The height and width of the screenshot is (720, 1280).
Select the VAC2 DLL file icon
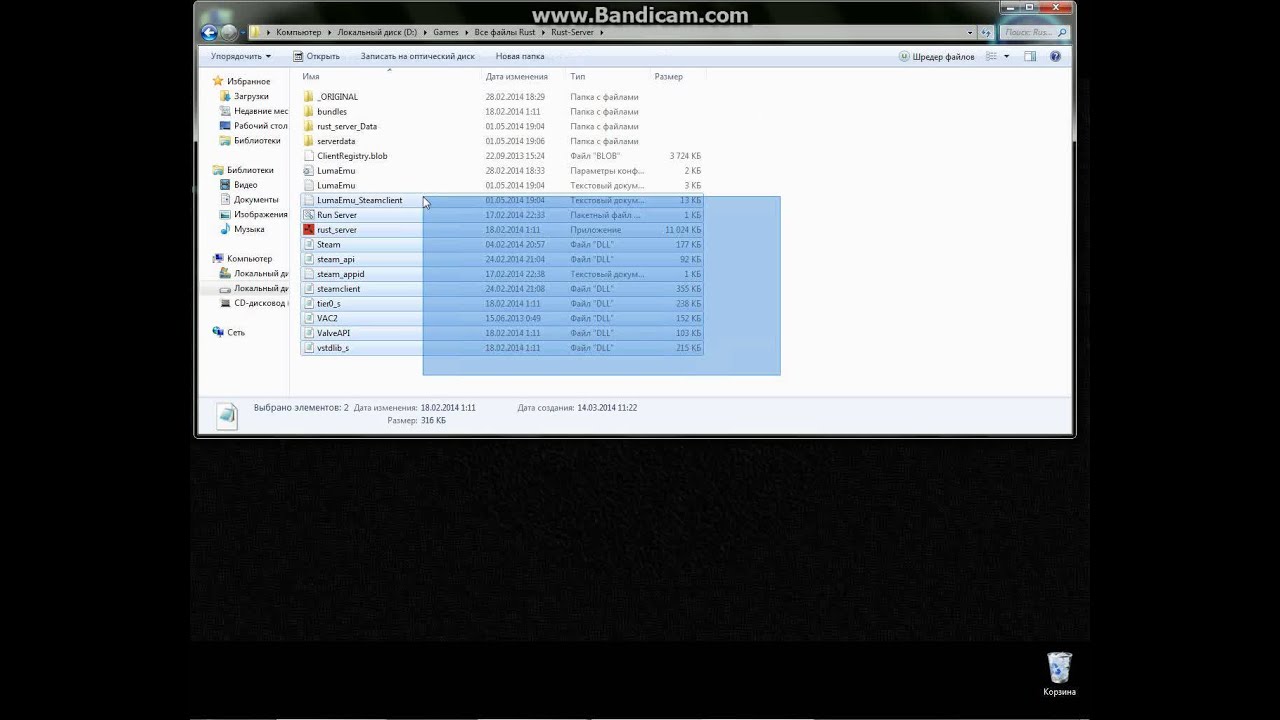(x=309, y=318)
